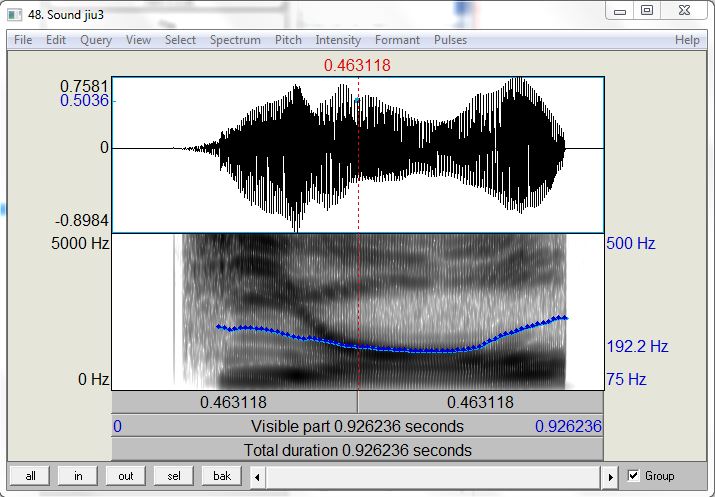Viewport: 715px width, 497px height.
Task: Open the Query menu
Action: point(96,40)
